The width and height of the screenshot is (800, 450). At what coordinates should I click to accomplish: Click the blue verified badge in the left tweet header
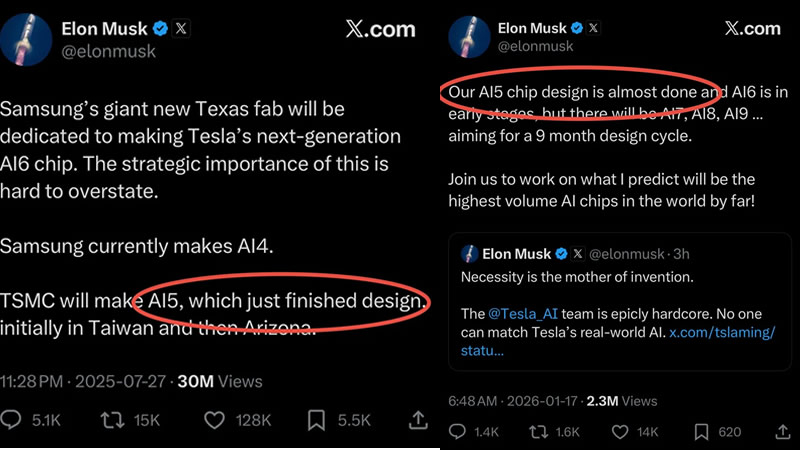159,28
